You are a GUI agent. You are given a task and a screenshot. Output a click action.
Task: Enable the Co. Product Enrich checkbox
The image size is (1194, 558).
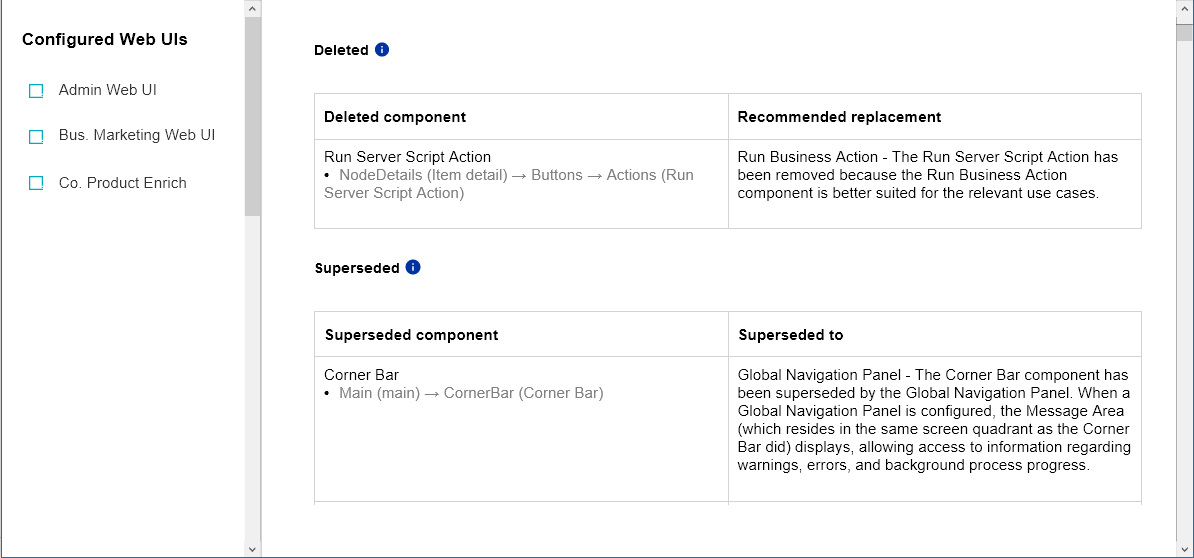(x=37, y=183)
